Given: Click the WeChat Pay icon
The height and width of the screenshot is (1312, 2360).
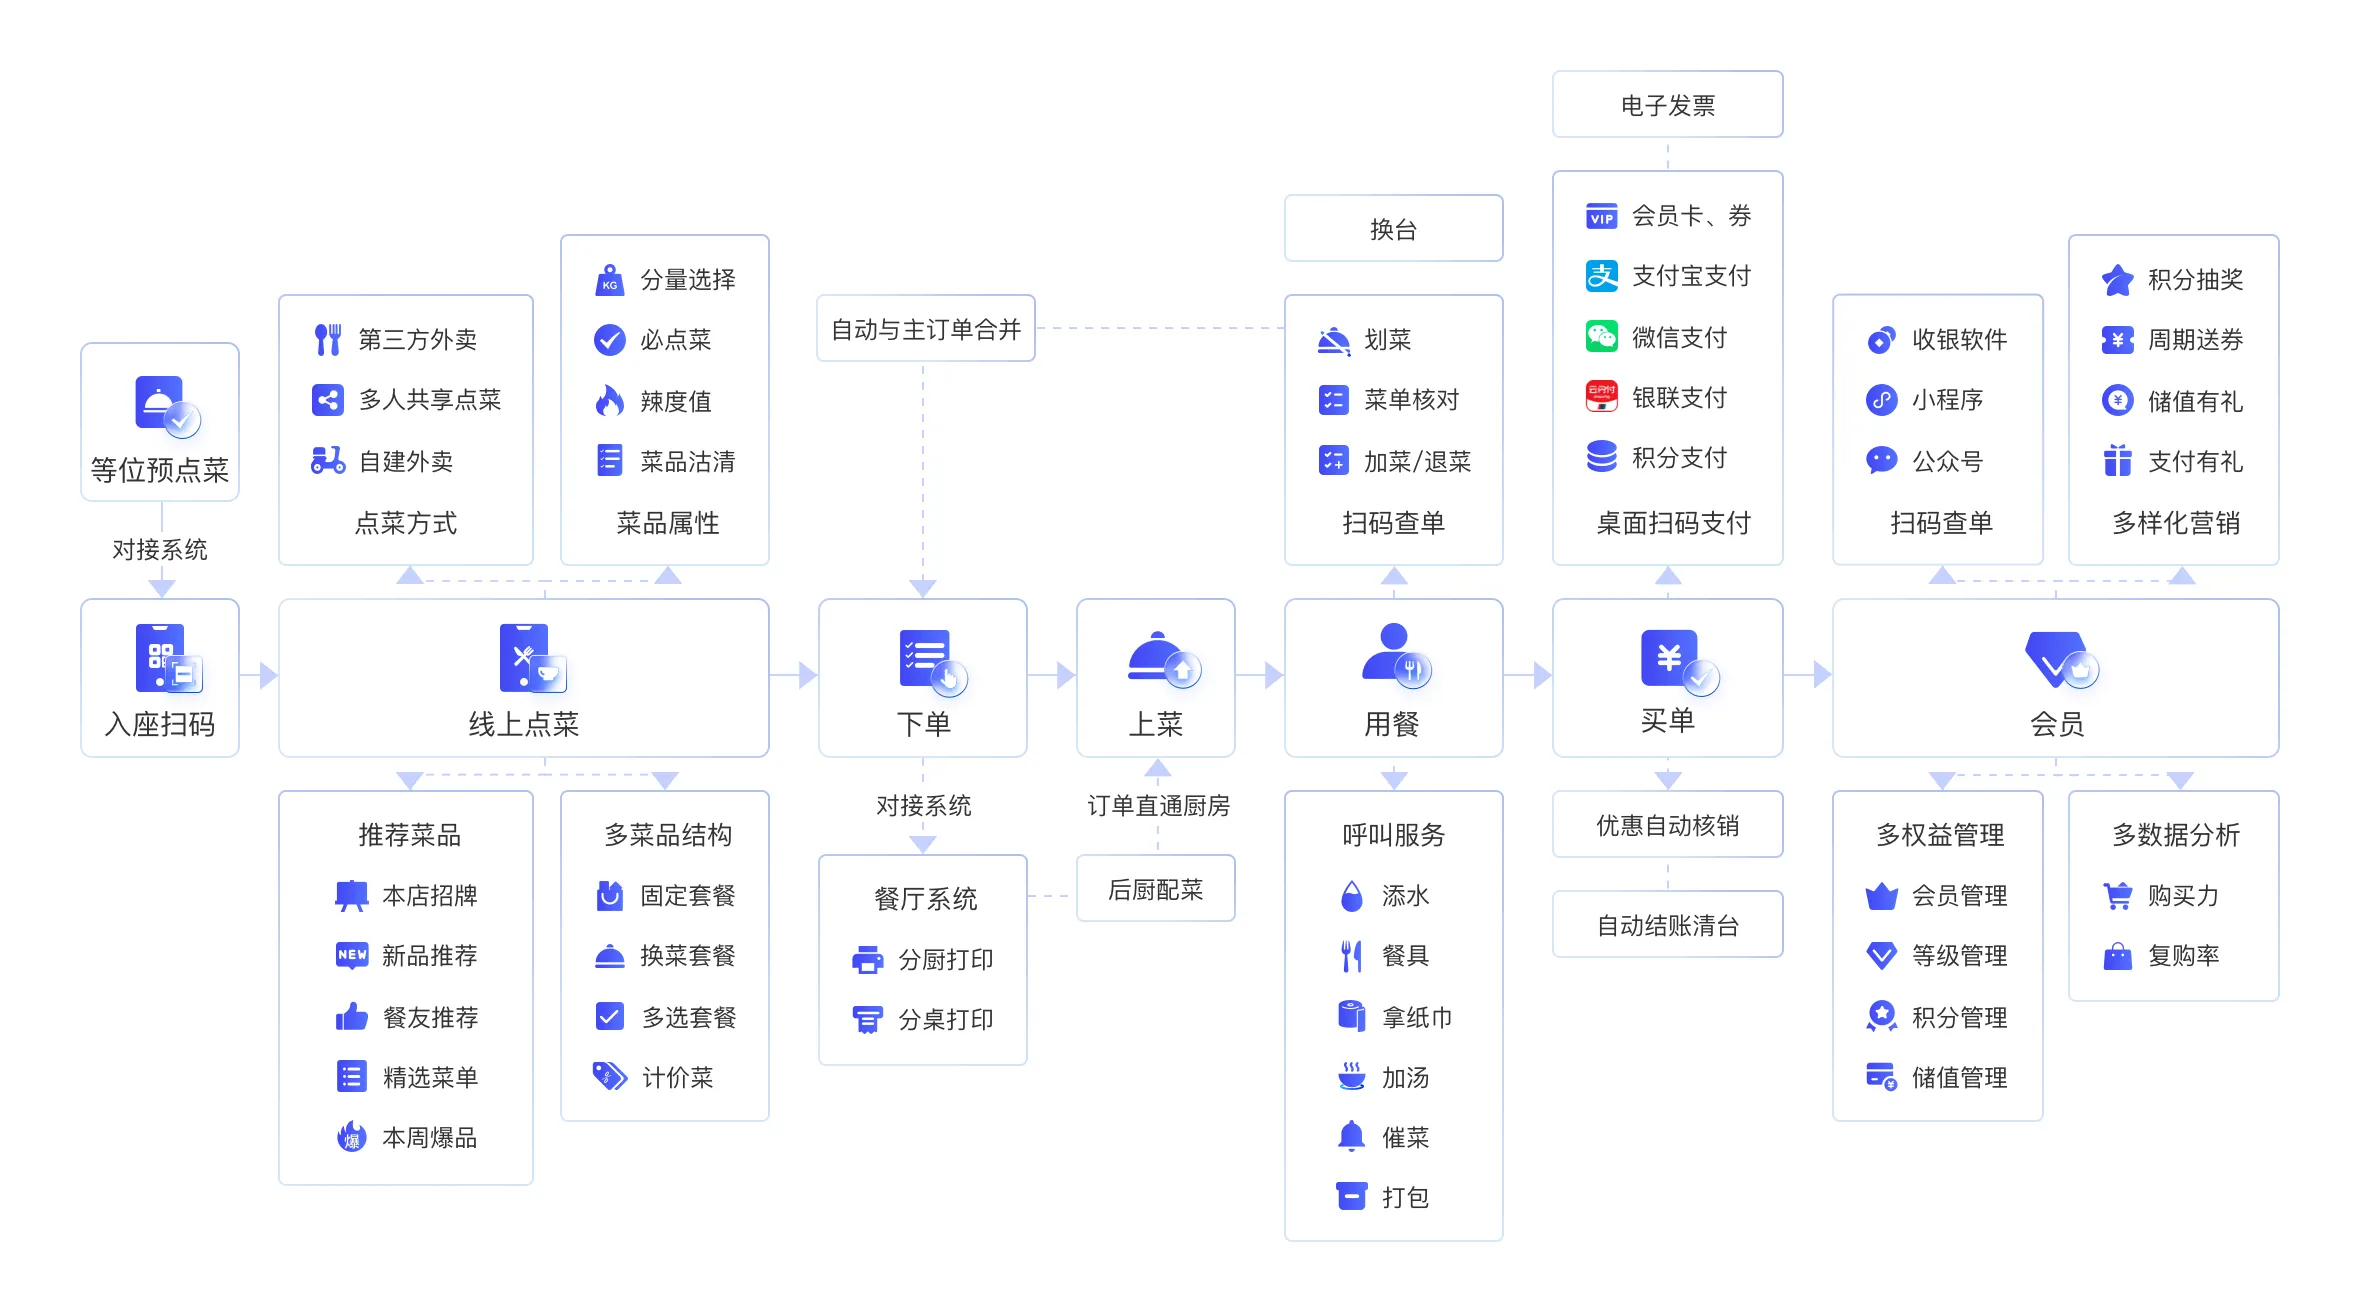Looking at the screenshot, I should [1601, 337].
